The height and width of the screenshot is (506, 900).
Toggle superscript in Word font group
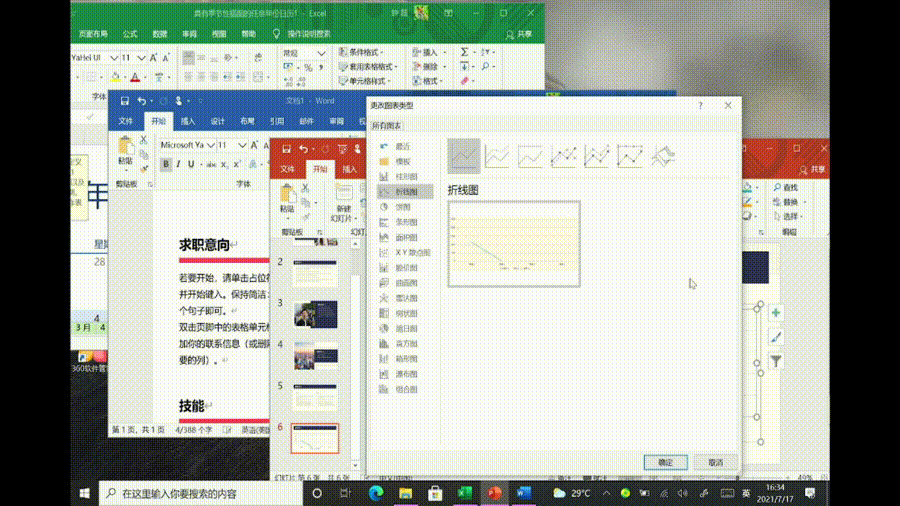click(x=237, y=165)
